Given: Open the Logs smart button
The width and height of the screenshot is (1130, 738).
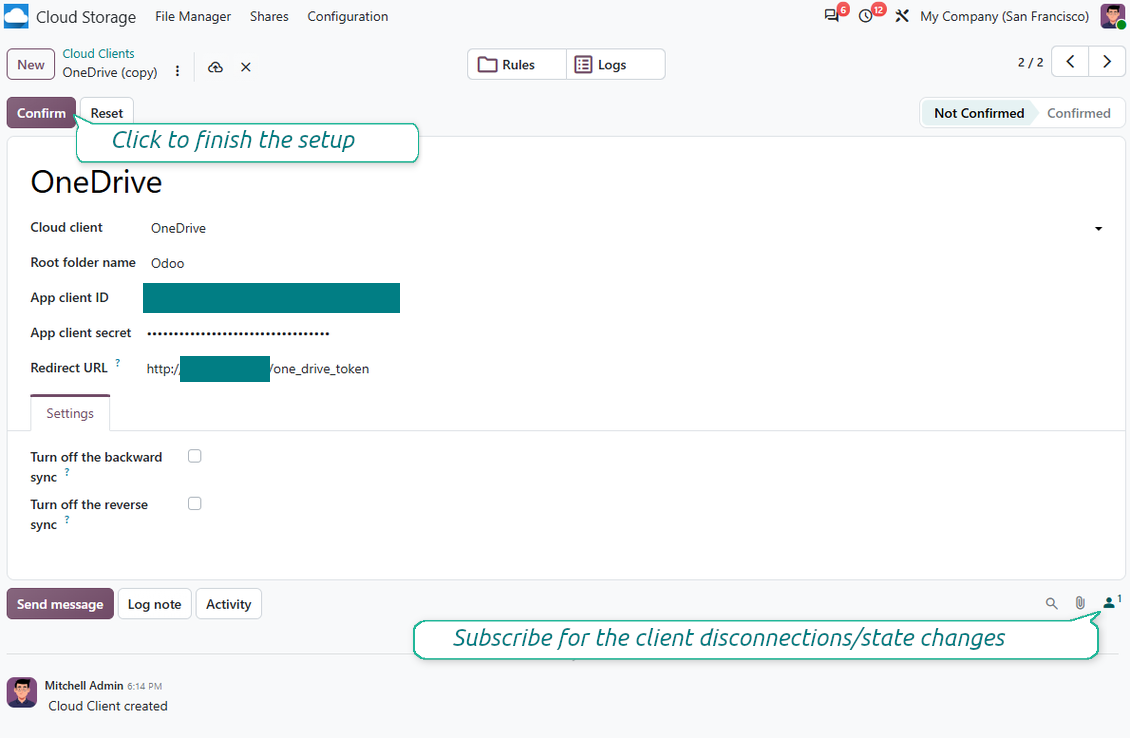Looking at the screenshot, I should 615,64.
